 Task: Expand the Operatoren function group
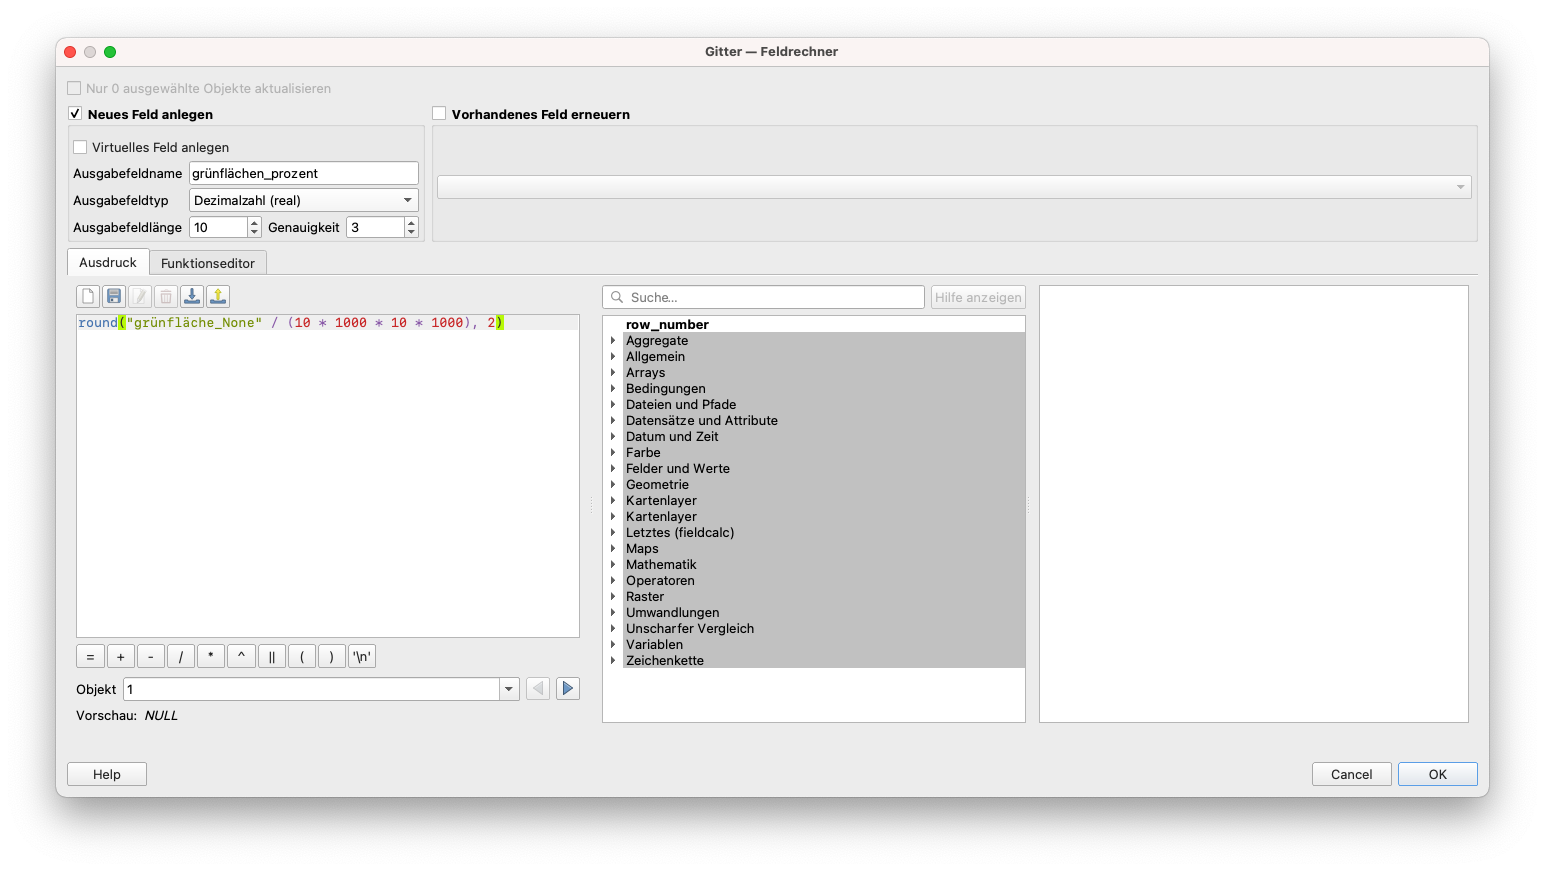[613, 581]
